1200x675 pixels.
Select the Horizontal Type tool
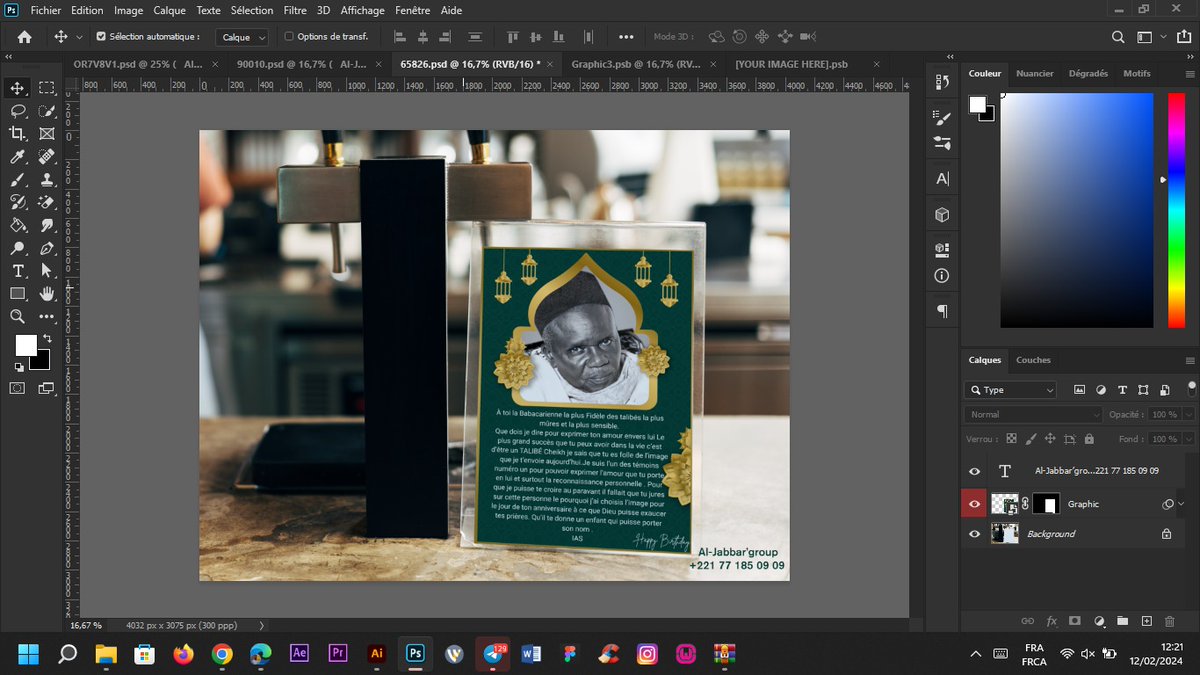[x=17, y=271]
